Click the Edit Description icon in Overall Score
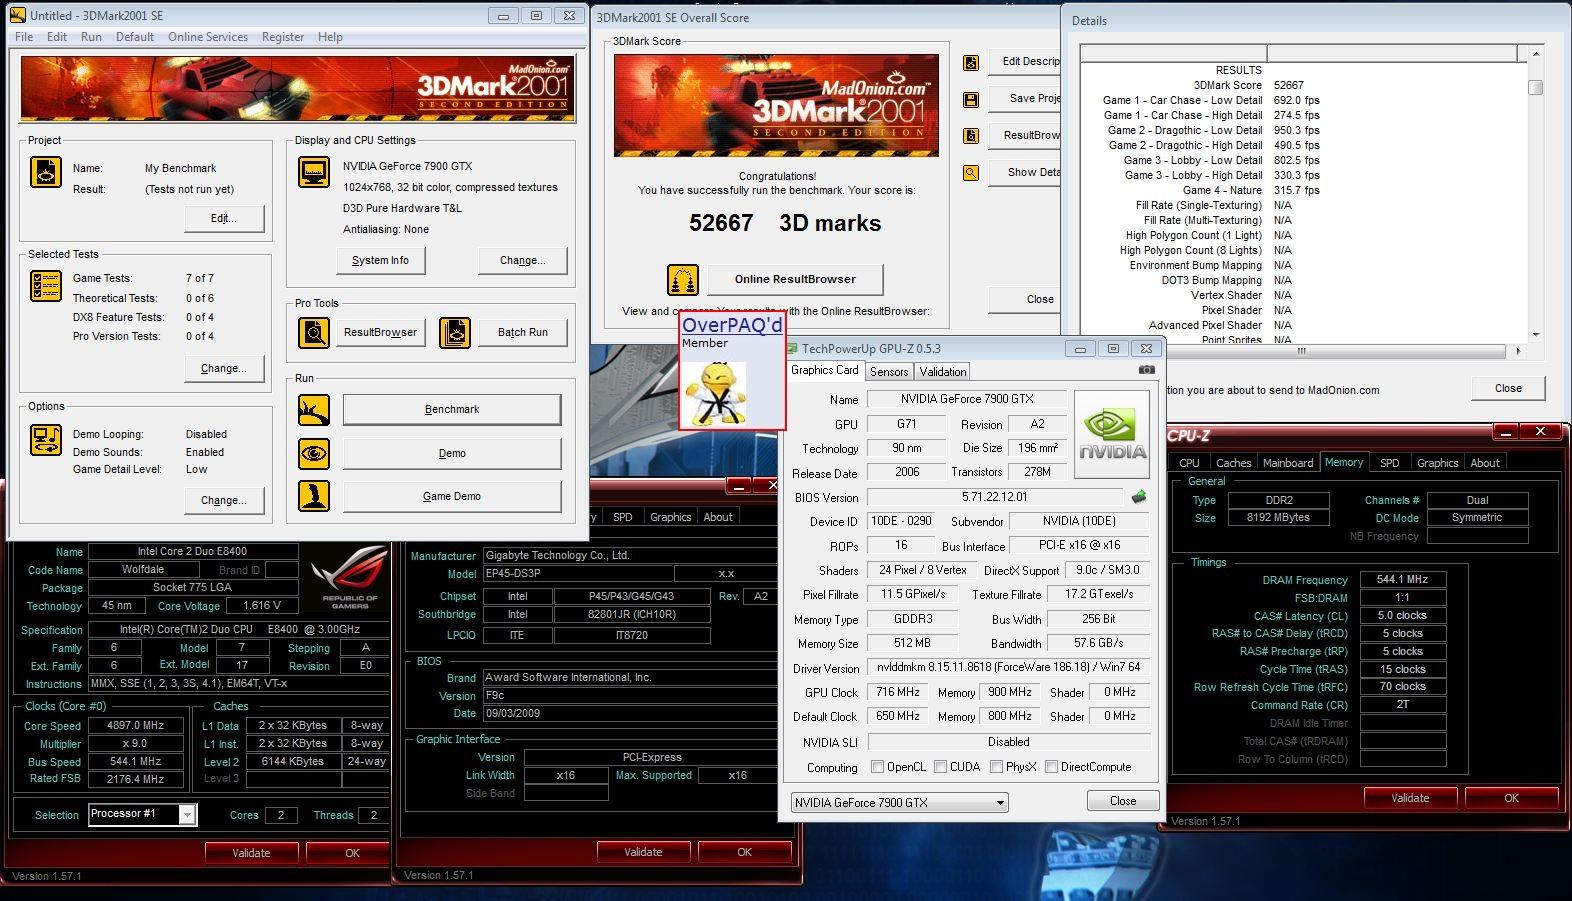The image size is (1572, 901). 971,62
